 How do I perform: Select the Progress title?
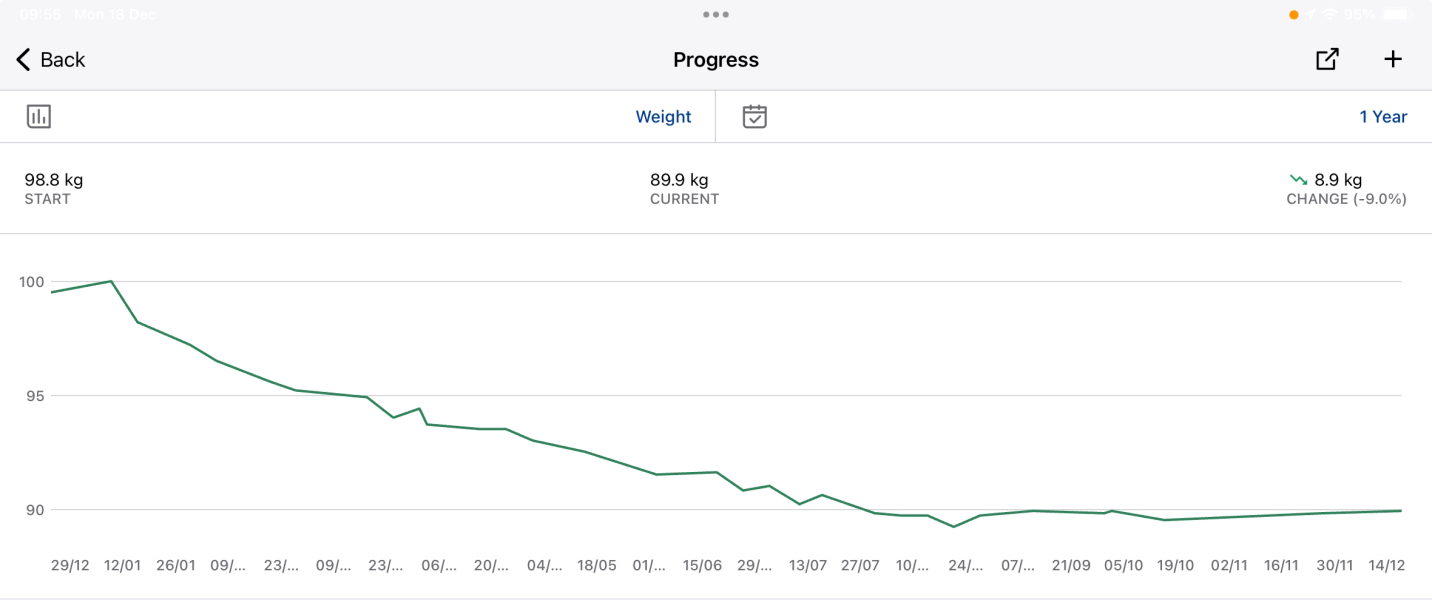coord(716,59)
